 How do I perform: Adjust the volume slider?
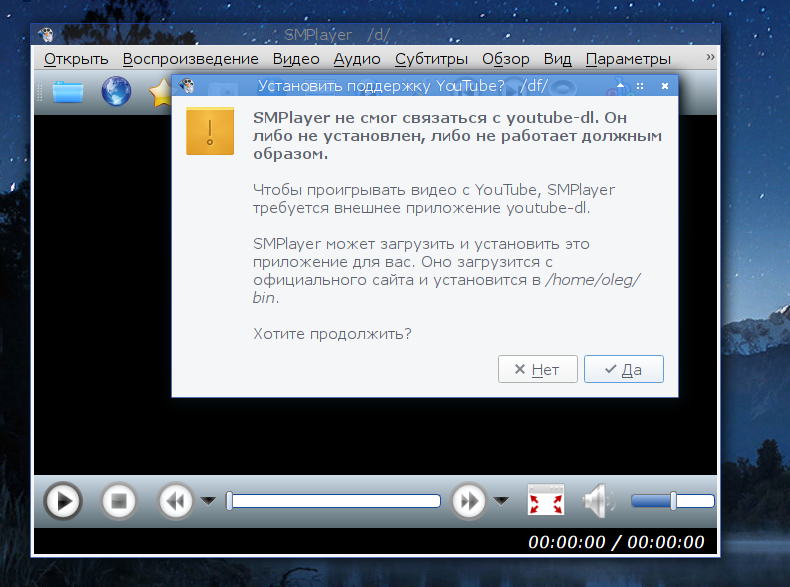(673, 501)
